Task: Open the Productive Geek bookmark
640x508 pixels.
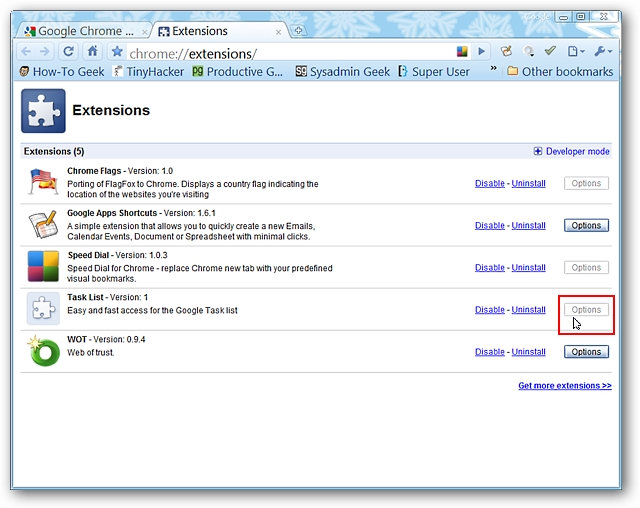Action: [238, 72]
